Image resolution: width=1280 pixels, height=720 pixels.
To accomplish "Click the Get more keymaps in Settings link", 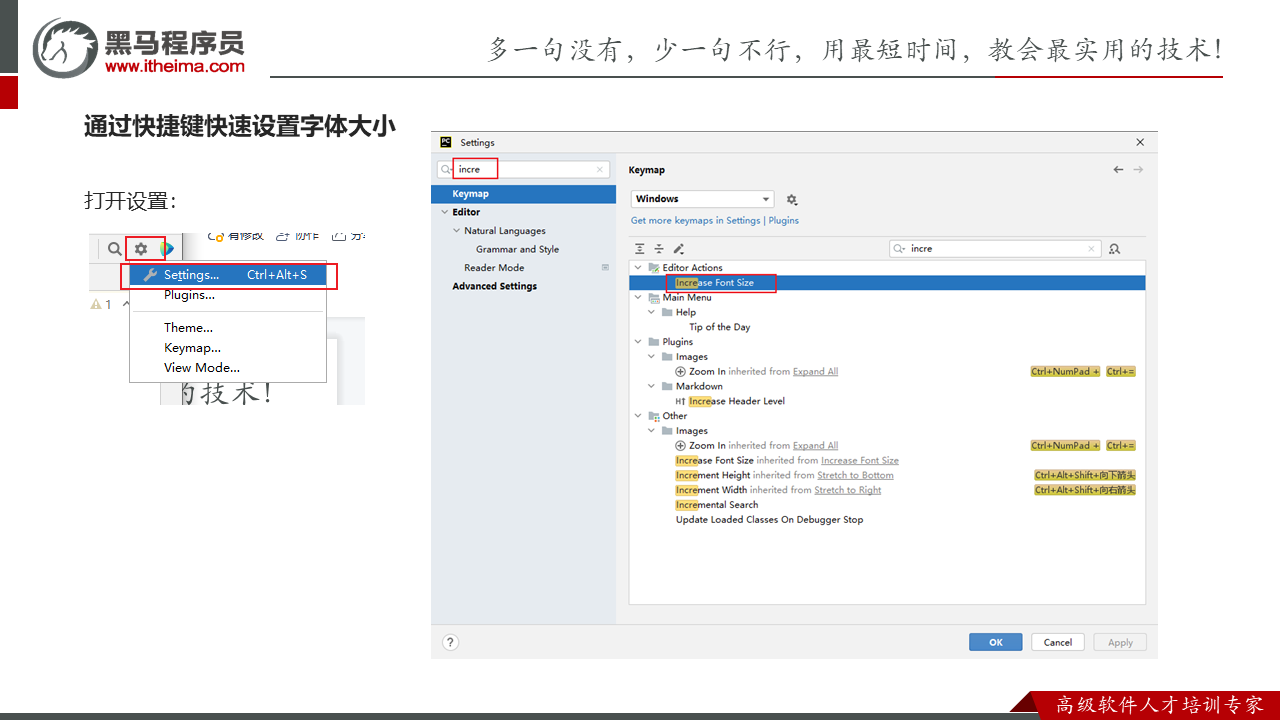I will (695, 220).
